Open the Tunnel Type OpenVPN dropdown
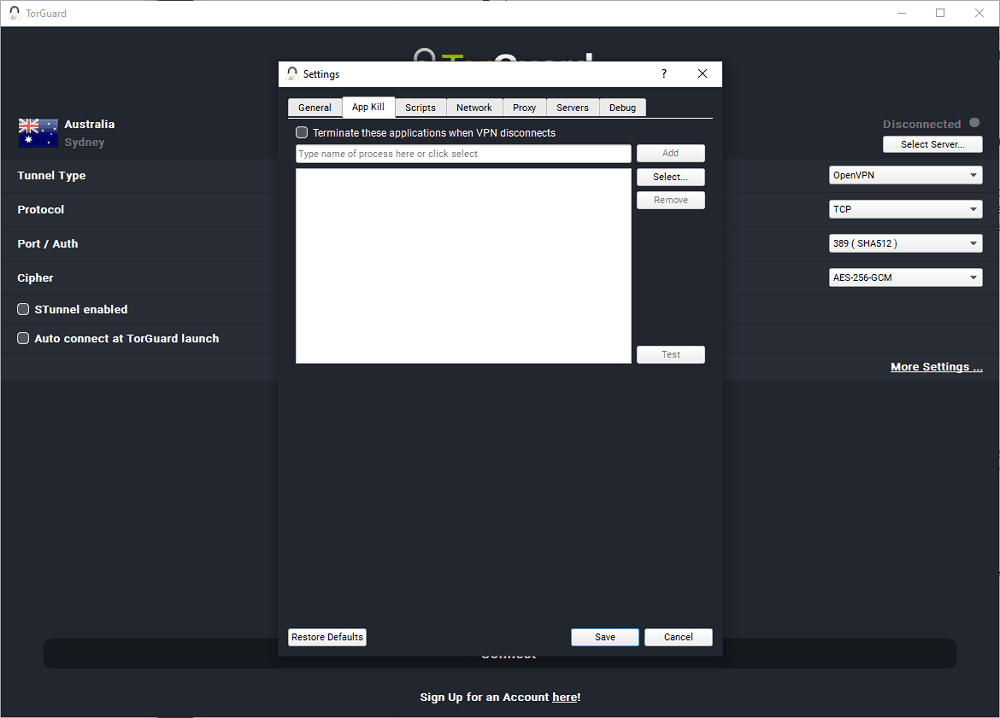Screen dimensions: 1000x718 (x=905, y=175)
